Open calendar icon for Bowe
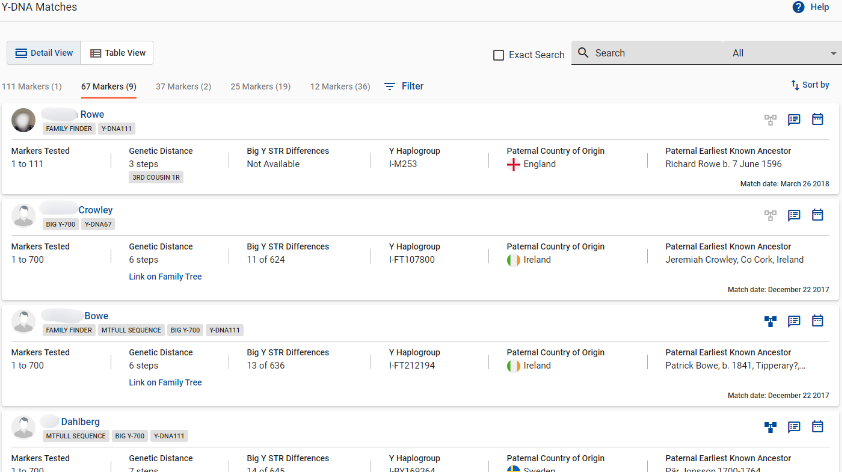Image resolution: width=842 pixels, height=472 pixels. [817, 320]
